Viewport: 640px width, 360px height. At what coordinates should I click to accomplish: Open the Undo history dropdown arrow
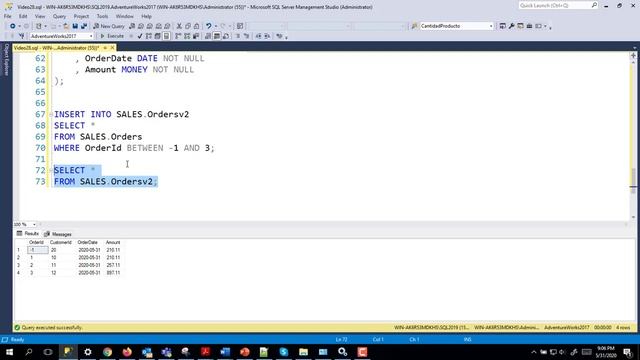216,26
